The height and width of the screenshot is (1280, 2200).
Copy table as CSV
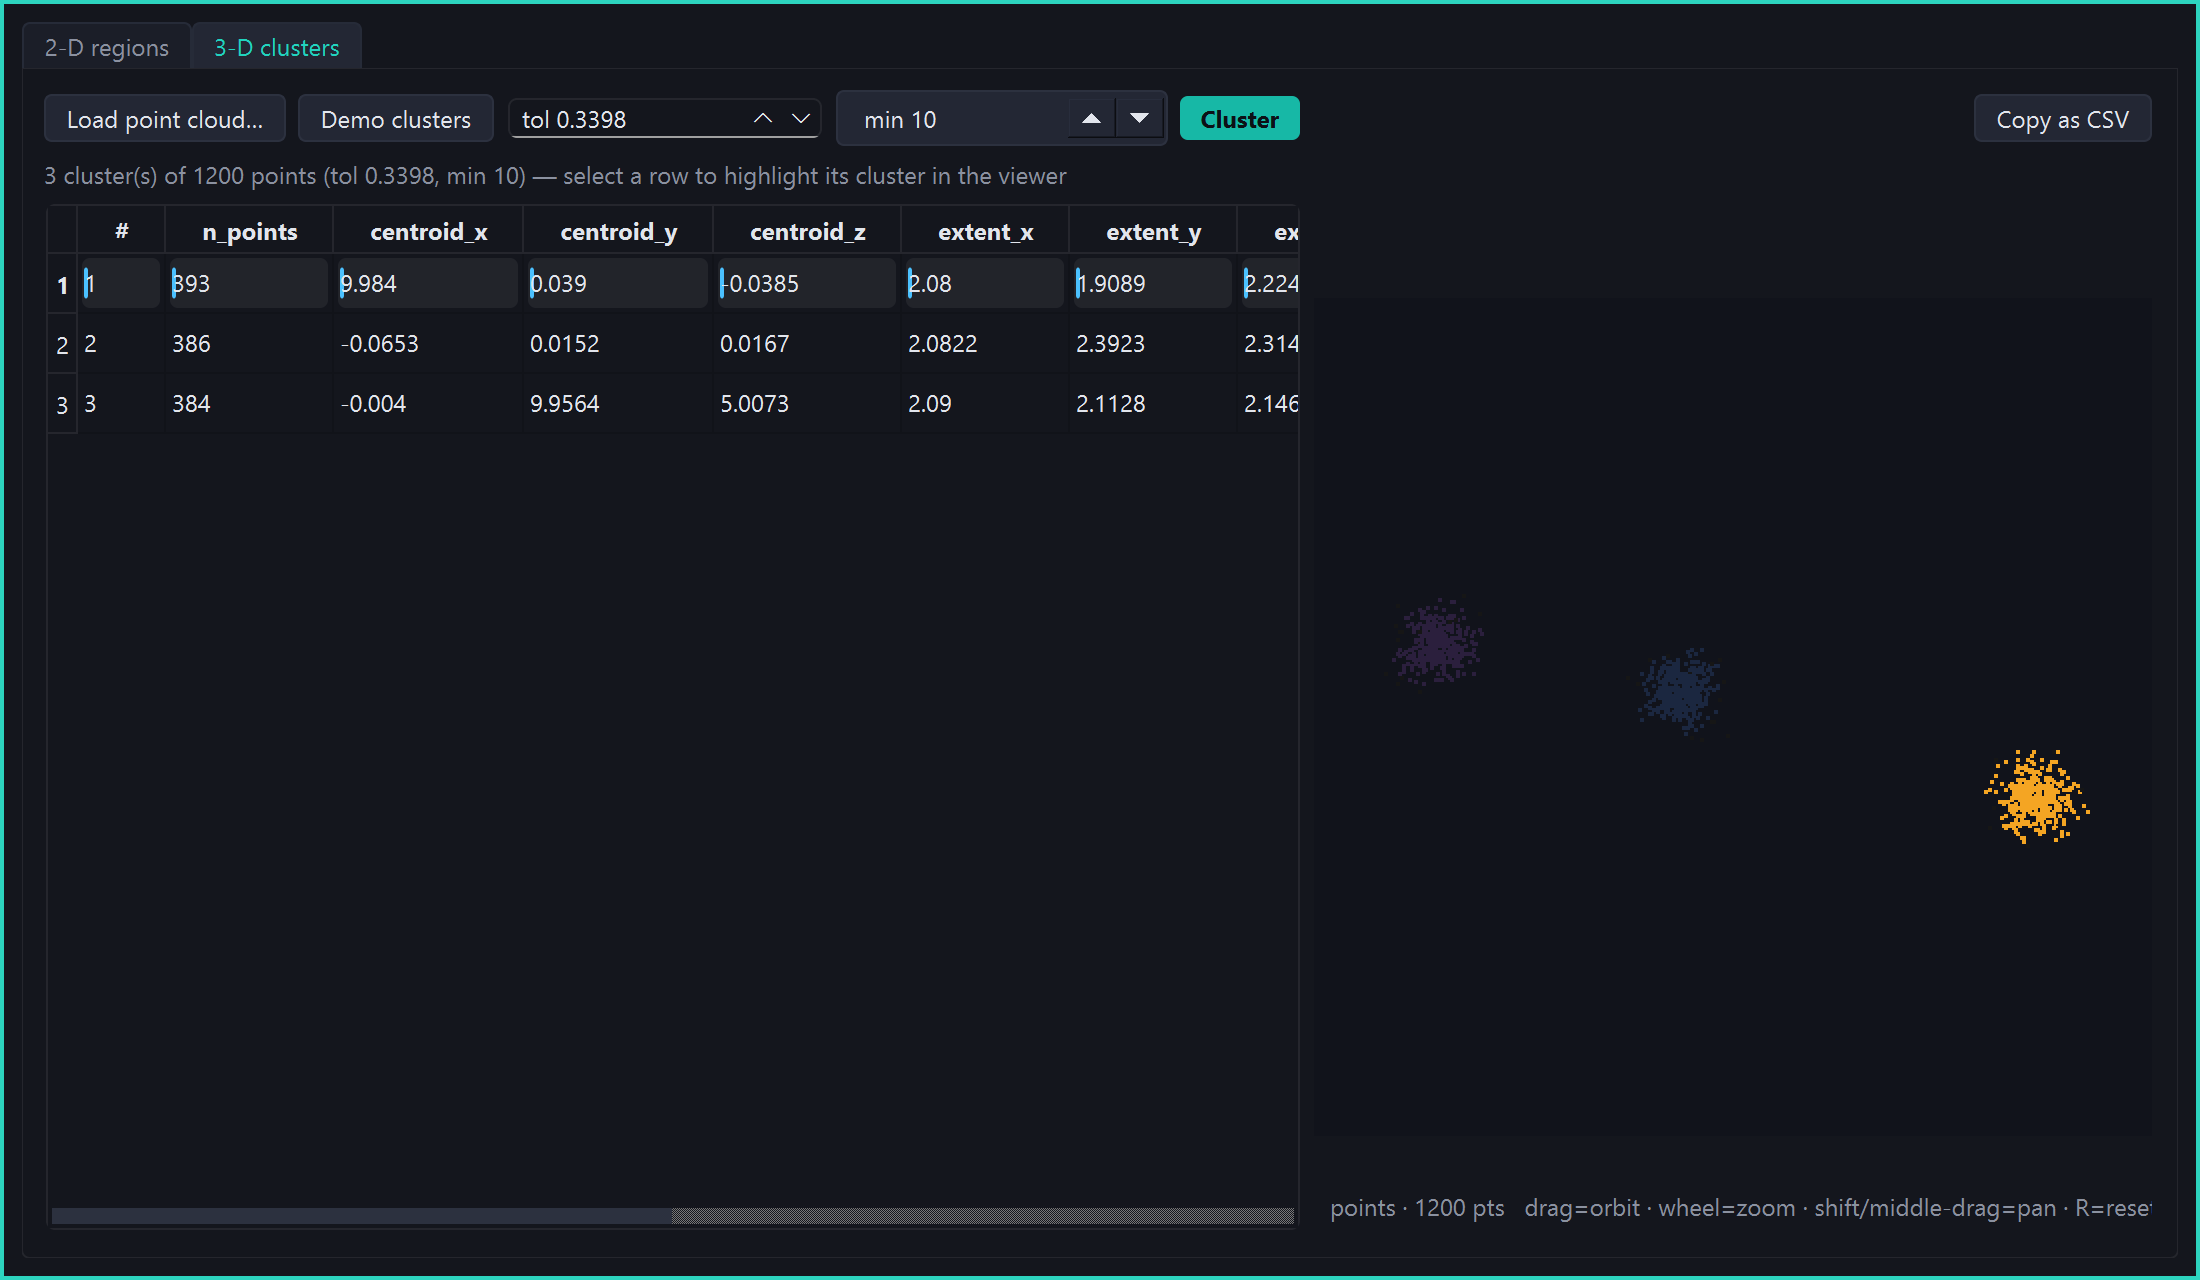coord(2062,119)
